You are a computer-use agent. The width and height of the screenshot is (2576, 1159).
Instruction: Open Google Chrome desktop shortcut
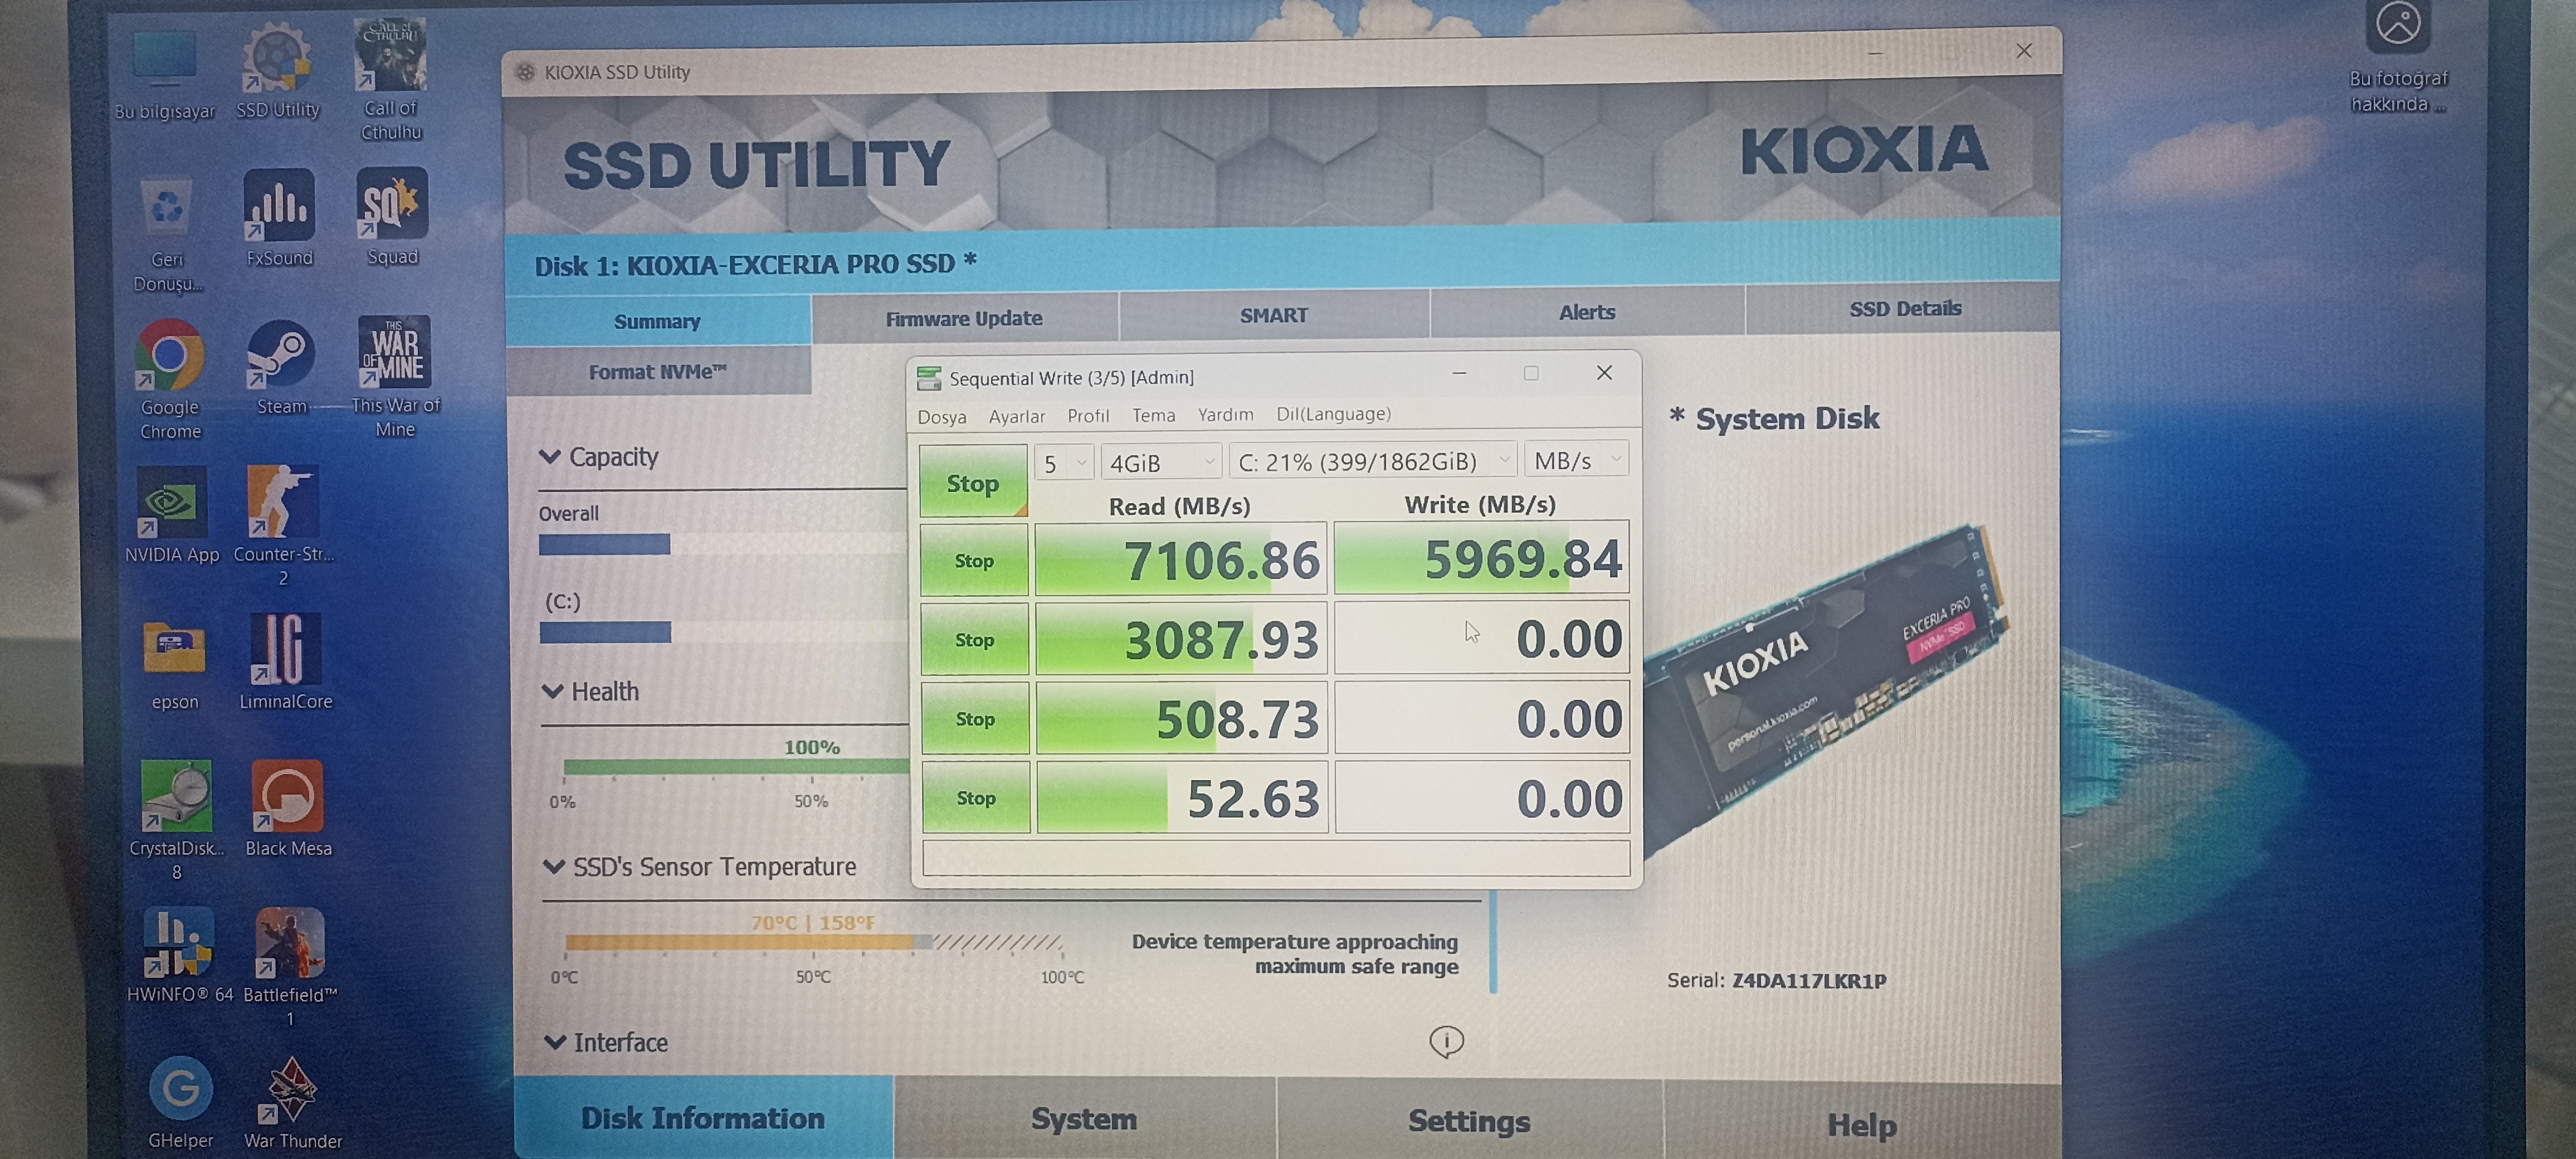169,378
